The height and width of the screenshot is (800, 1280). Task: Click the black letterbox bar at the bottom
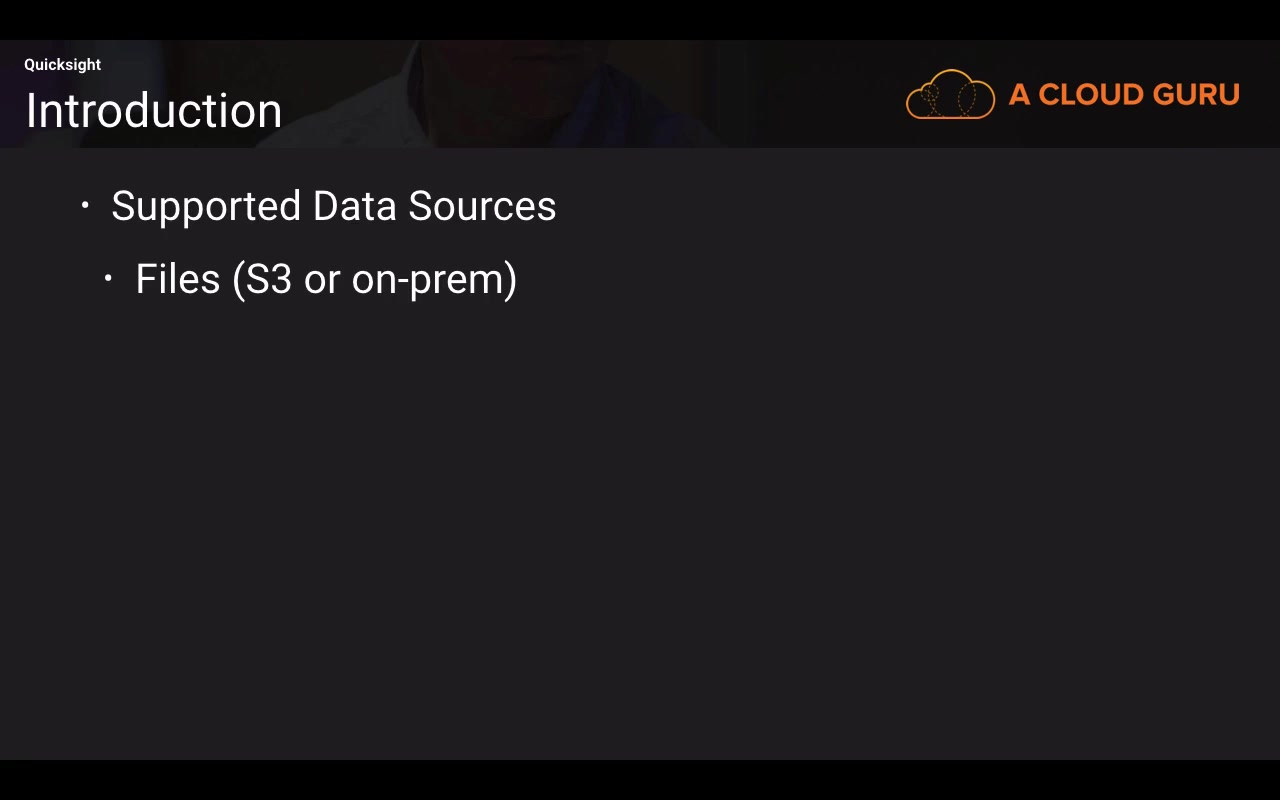(640, 780)
